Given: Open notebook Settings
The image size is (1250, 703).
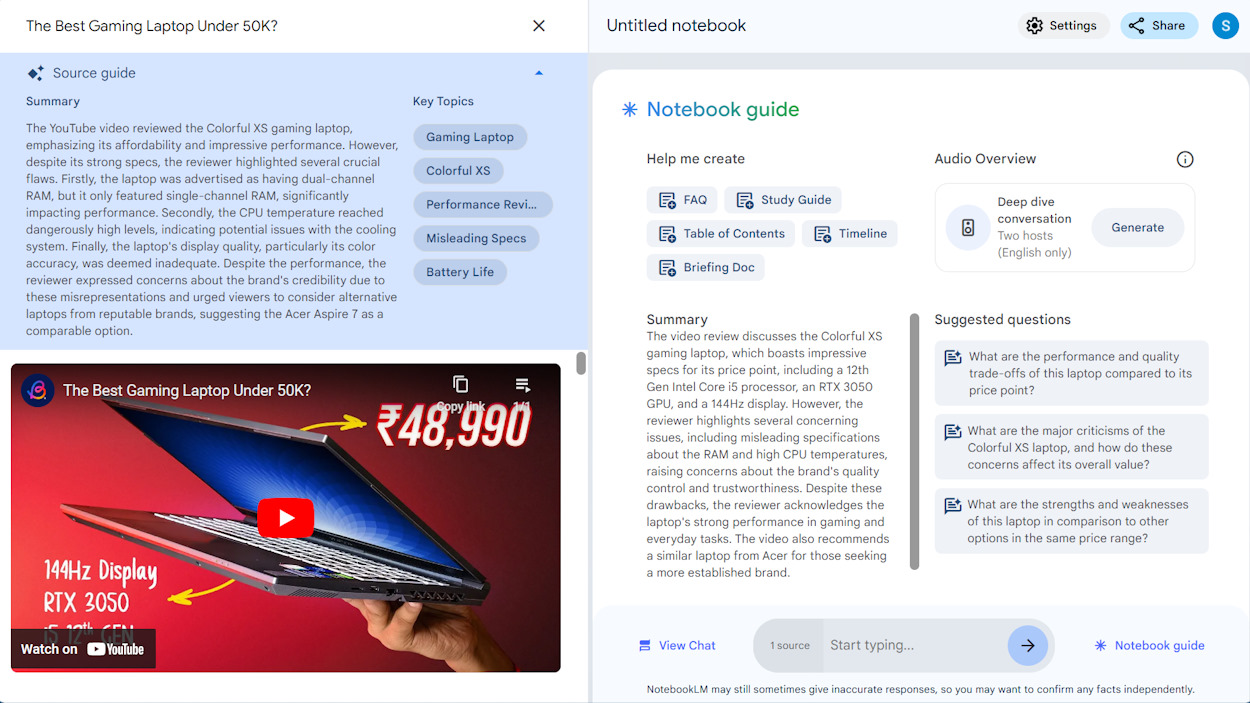Looking at the screenshot, I should (1063, 25).
